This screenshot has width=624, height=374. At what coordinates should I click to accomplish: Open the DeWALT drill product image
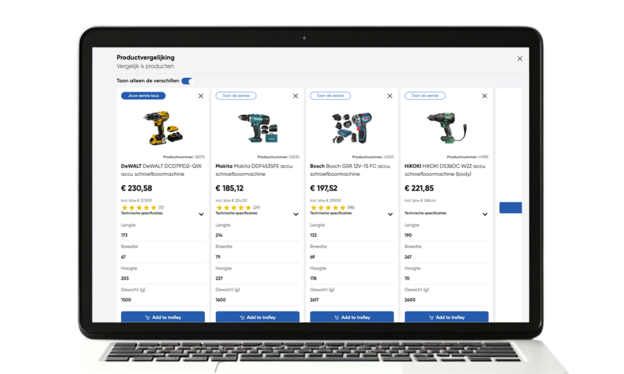[x=163, y=128]
